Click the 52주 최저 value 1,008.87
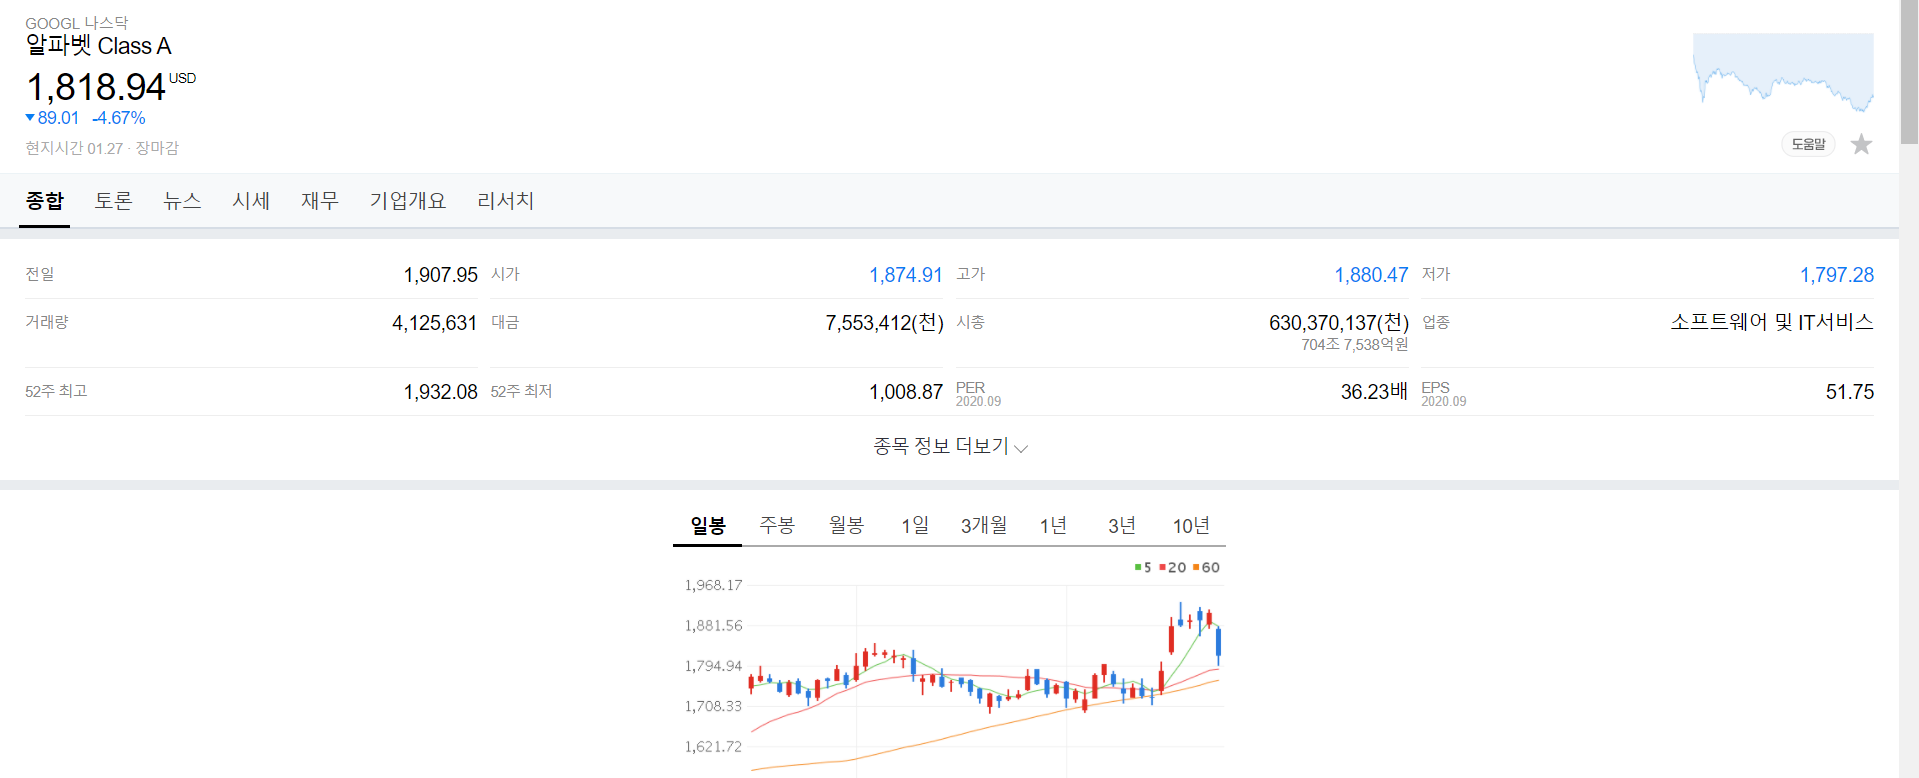The image size is (1919, 778). point(905,392)
